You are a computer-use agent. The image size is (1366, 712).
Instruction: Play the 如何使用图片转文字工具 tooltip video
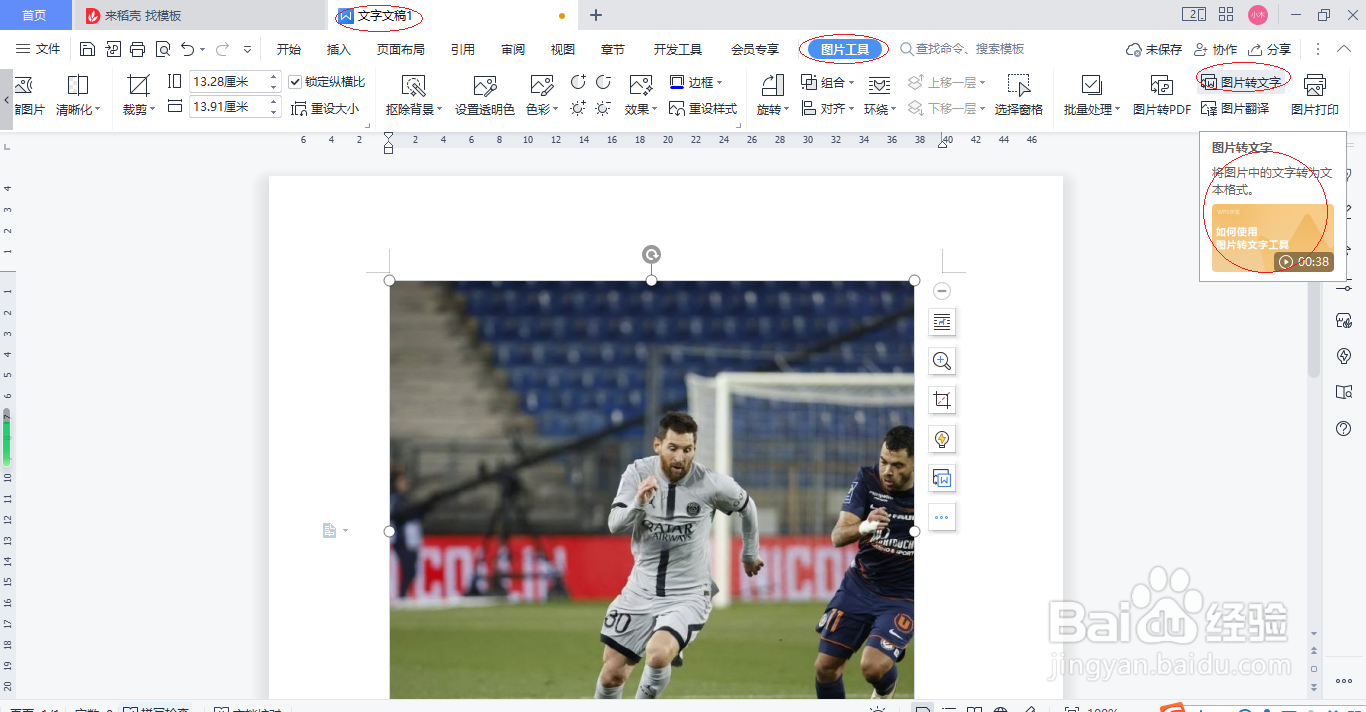click(1273, 238)
